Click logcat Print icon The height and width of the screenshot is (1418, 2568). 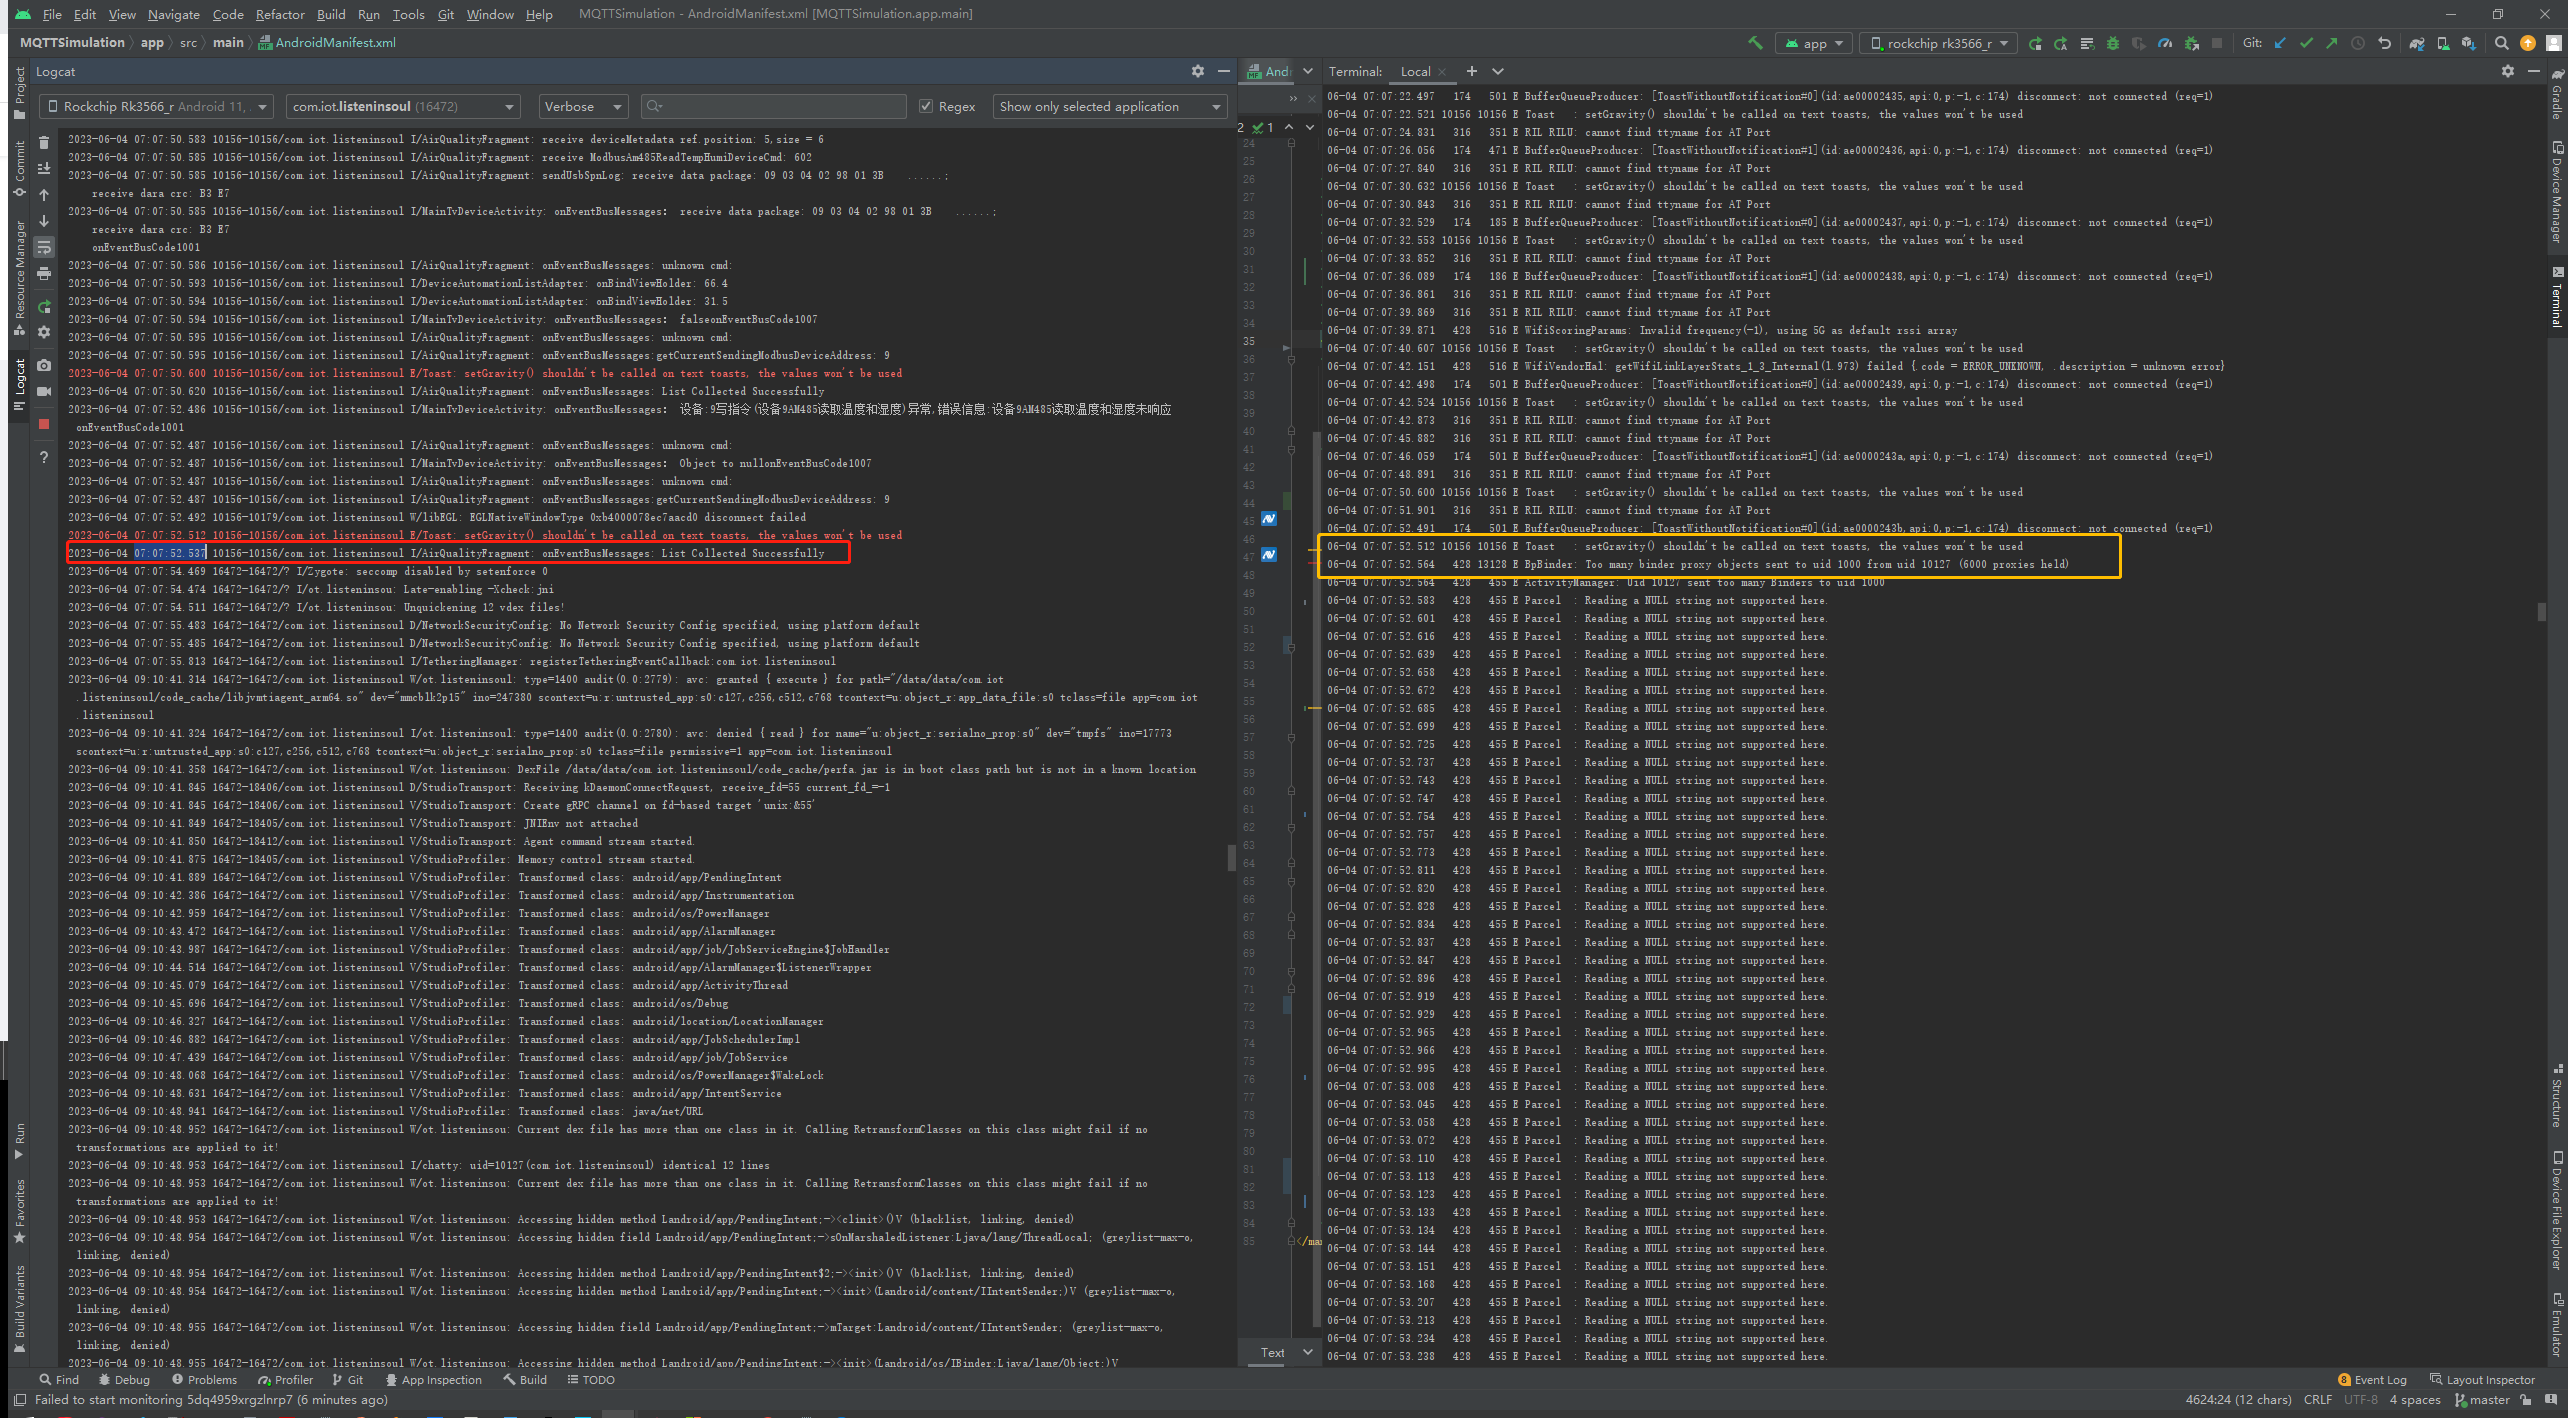pyautogui.click(x=44, y=273)
